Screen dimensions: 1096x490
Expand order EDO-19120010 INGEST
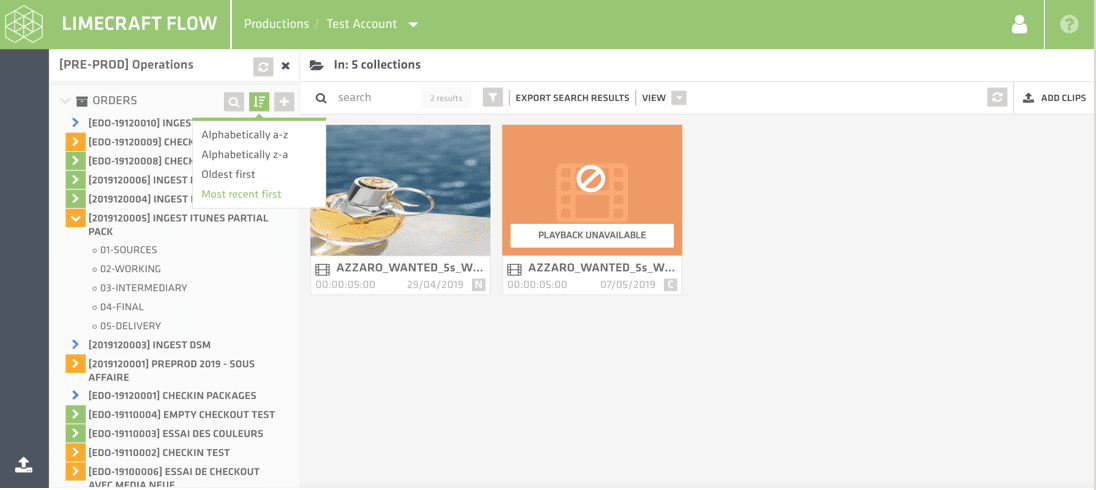pyautogui.click(x=75, y=123)
